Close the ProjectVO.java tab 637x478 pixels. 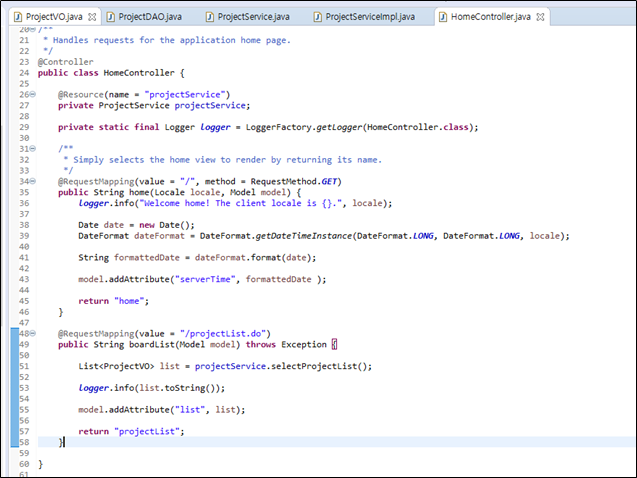(92, 17)
